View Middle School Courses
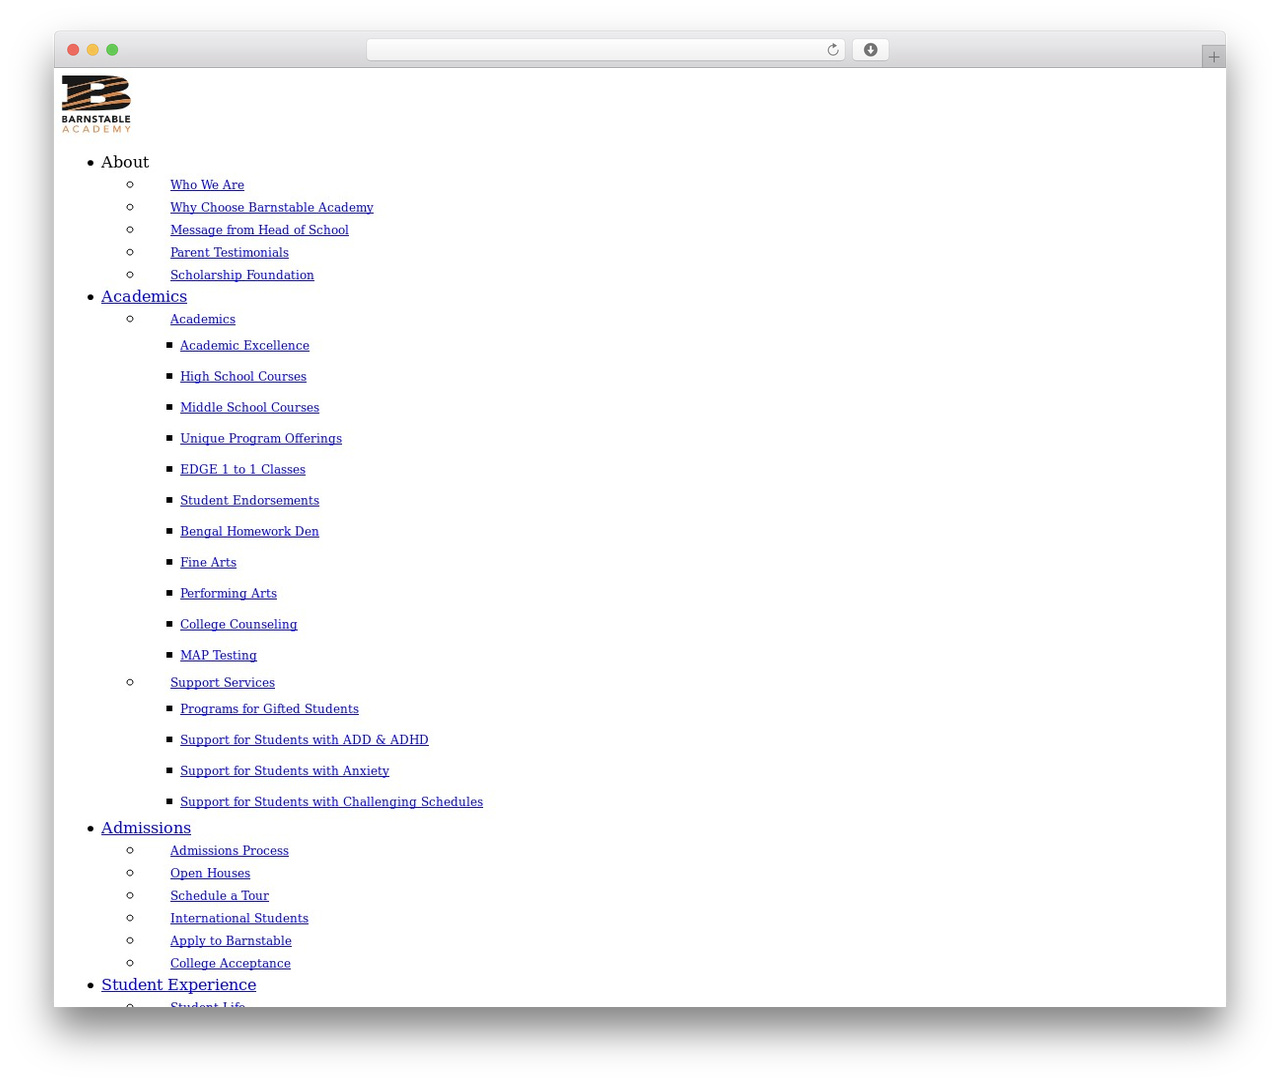 pos(250,407)
